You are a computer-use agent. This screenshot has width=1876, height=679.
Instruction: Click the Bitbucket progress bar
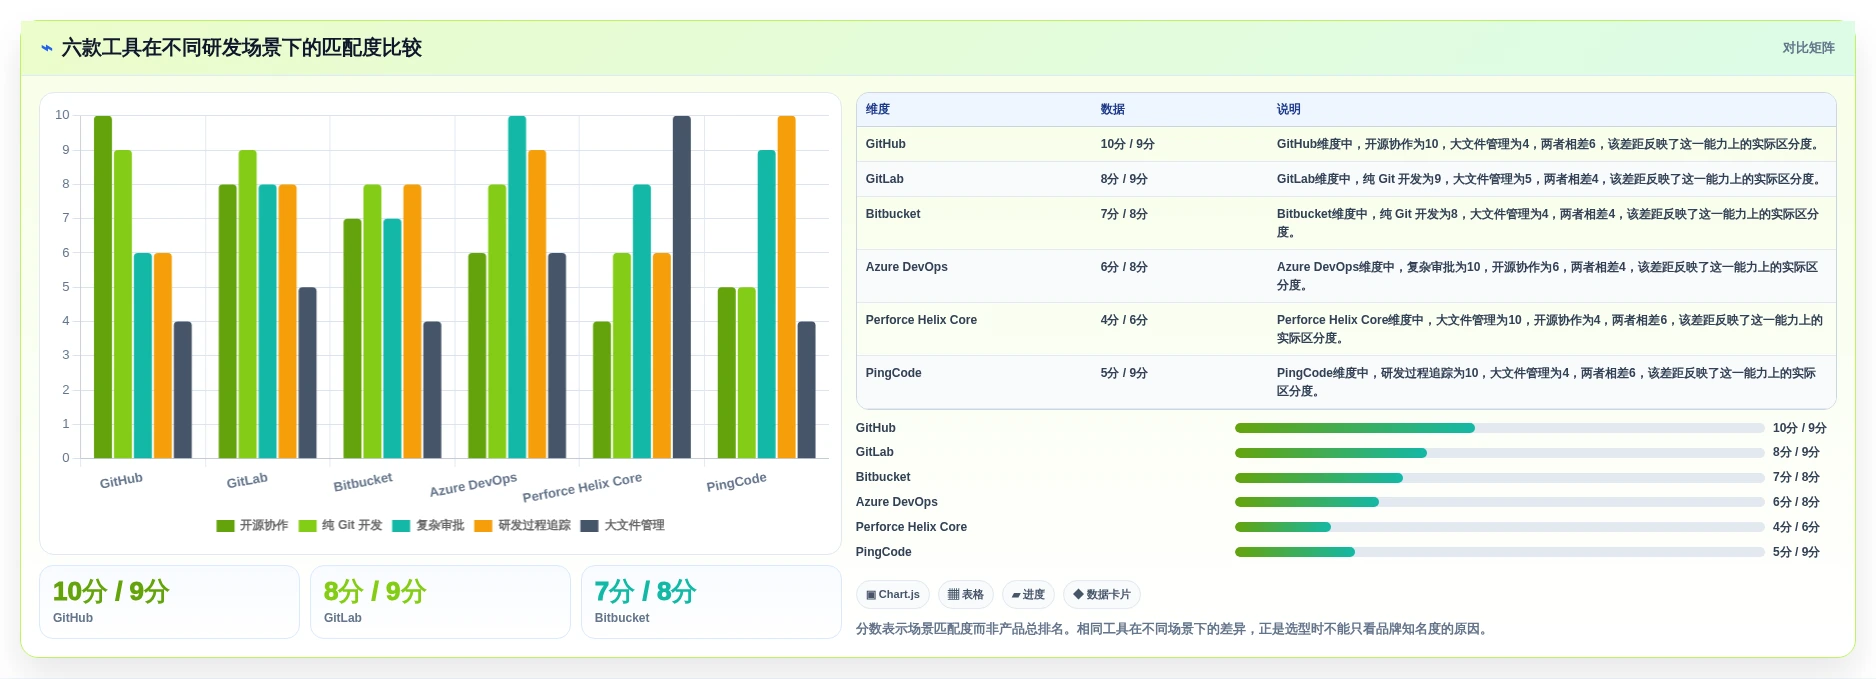(1499, 478)
